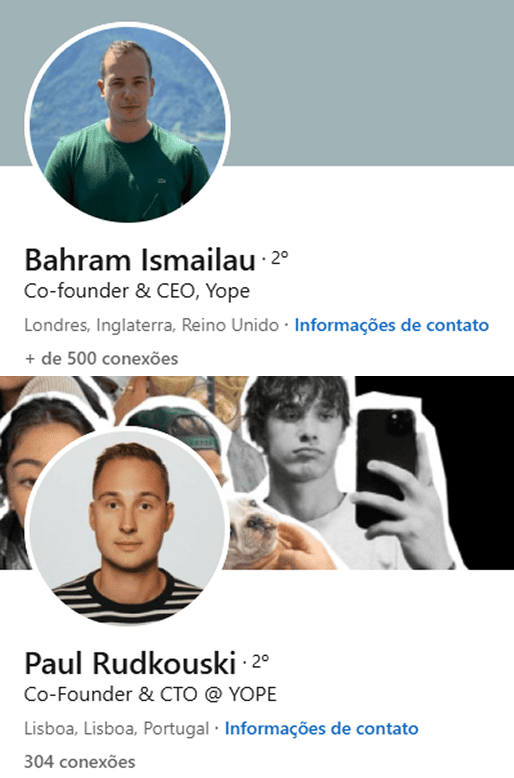514x778 pixels.
Task: Click the mirror-selfie guy in Paul's banner
Action: tap(303, 447)
